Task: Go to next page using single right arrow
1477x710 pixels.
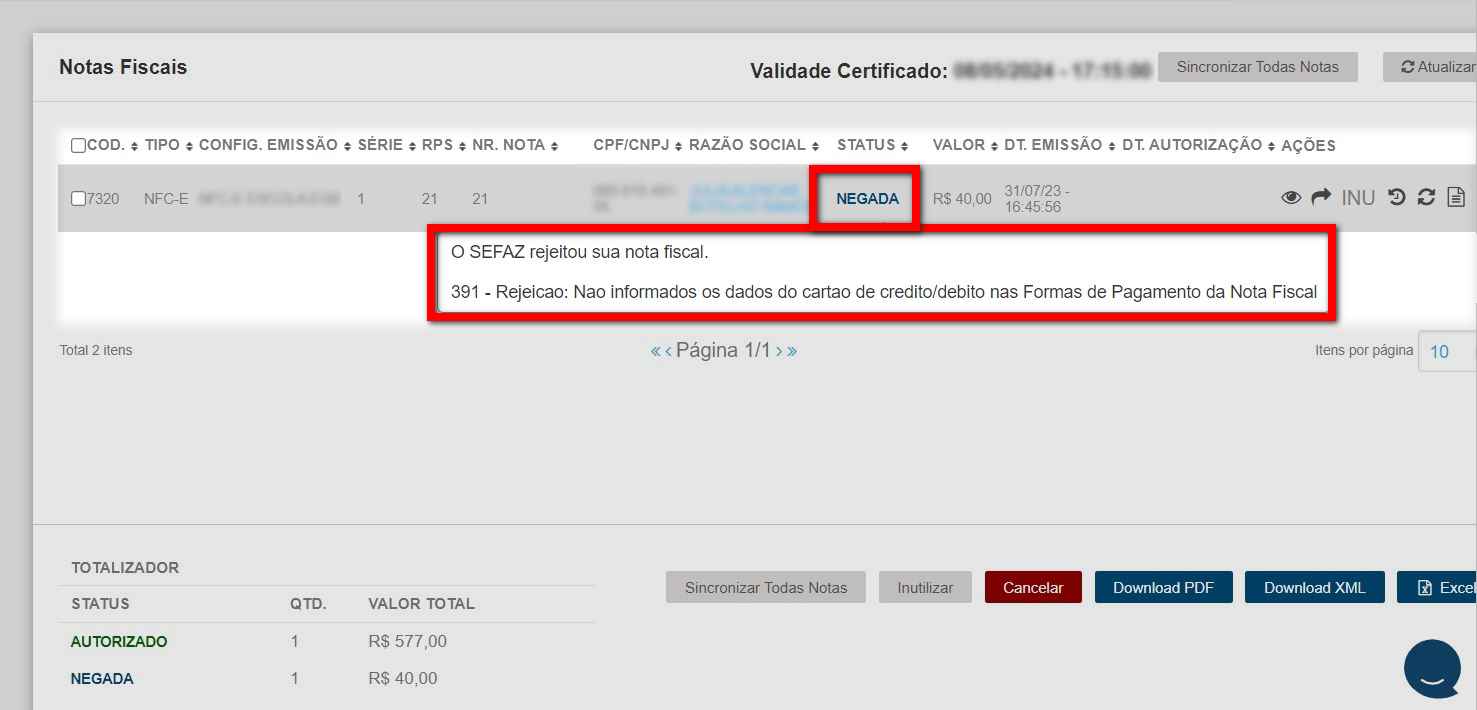Action: [x=779, y=351]
